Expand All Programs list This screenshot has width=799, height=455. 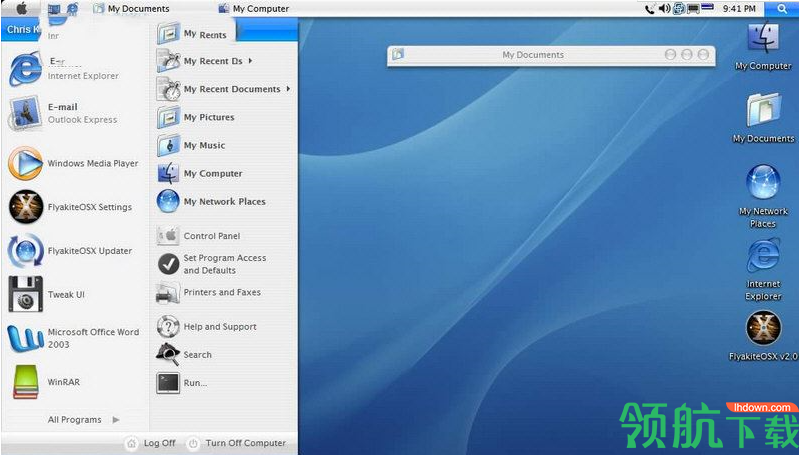pyautogui.click(x=84, y=419)
